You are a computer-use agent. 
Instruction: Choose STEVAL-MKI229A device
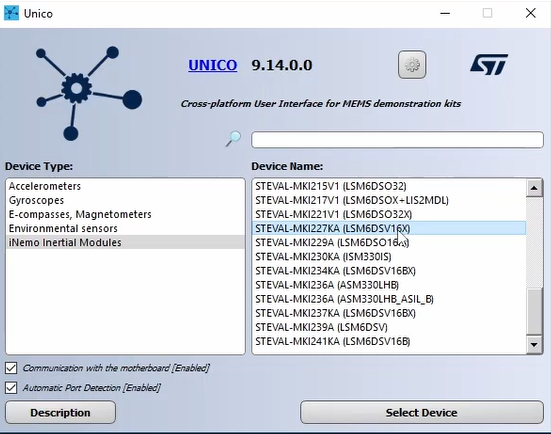(389, 242)
